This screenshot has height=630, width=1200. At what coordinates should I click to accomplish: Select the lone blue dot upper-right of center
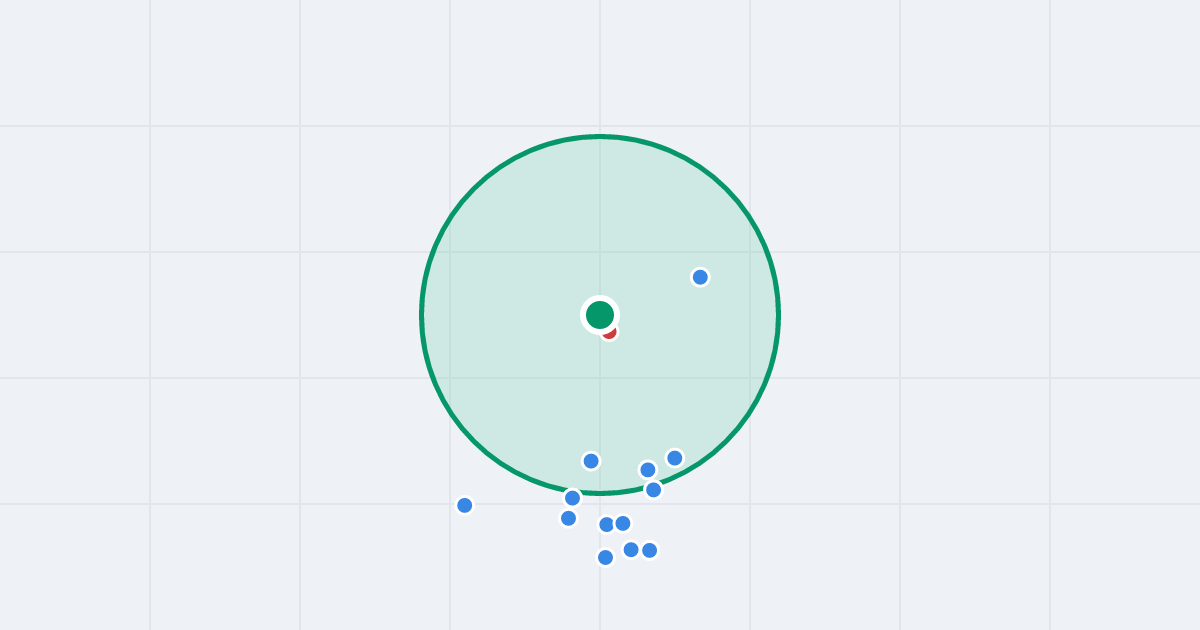tap(700, 277)
